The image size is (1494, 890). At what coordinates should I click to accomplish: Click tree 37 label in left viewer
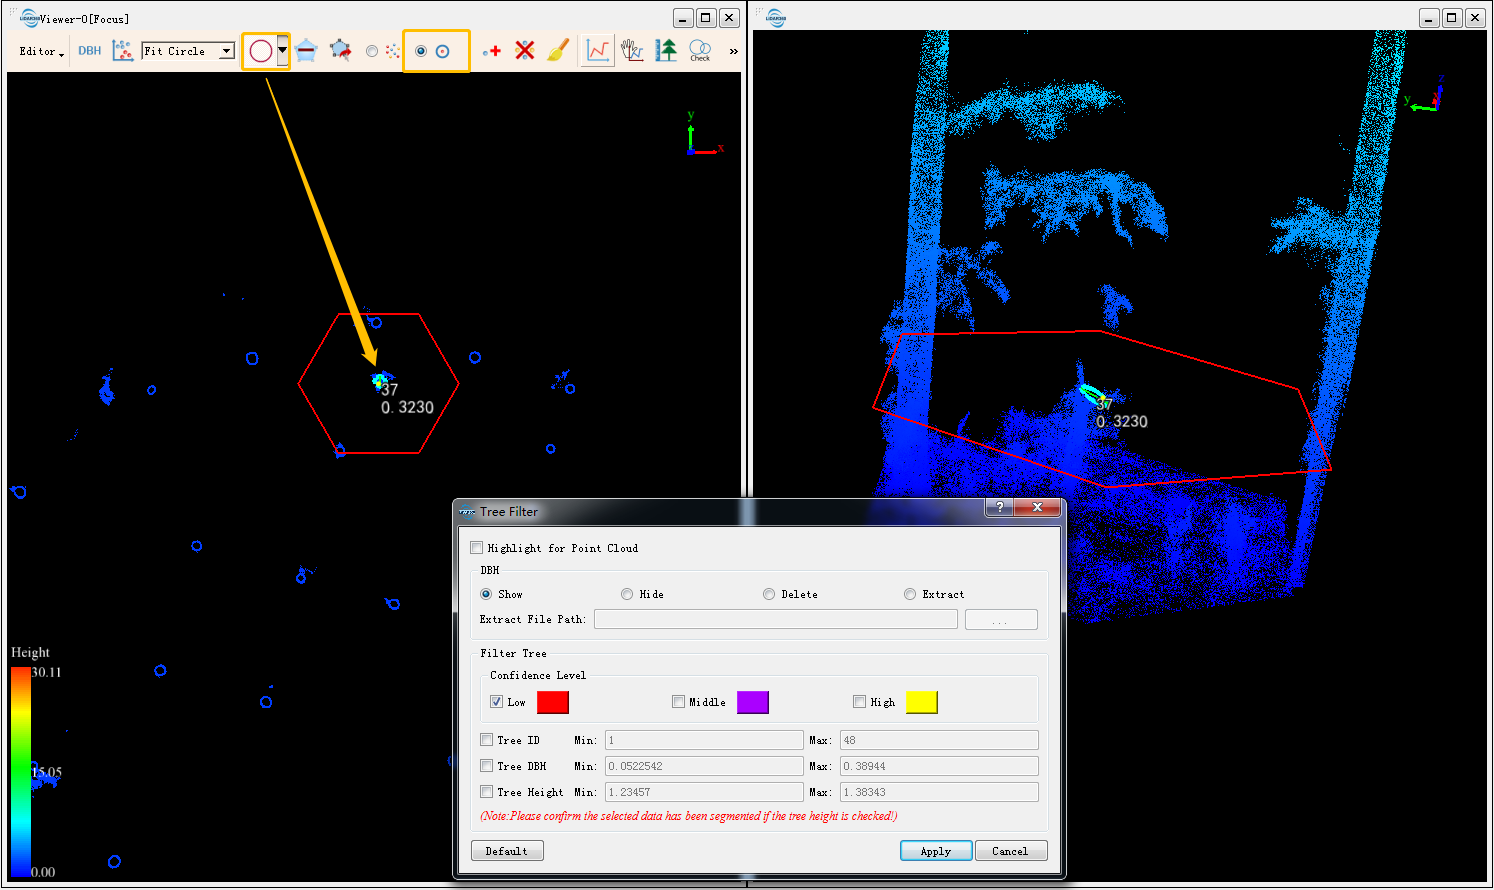pyautogui.click(x=389, y=390)
